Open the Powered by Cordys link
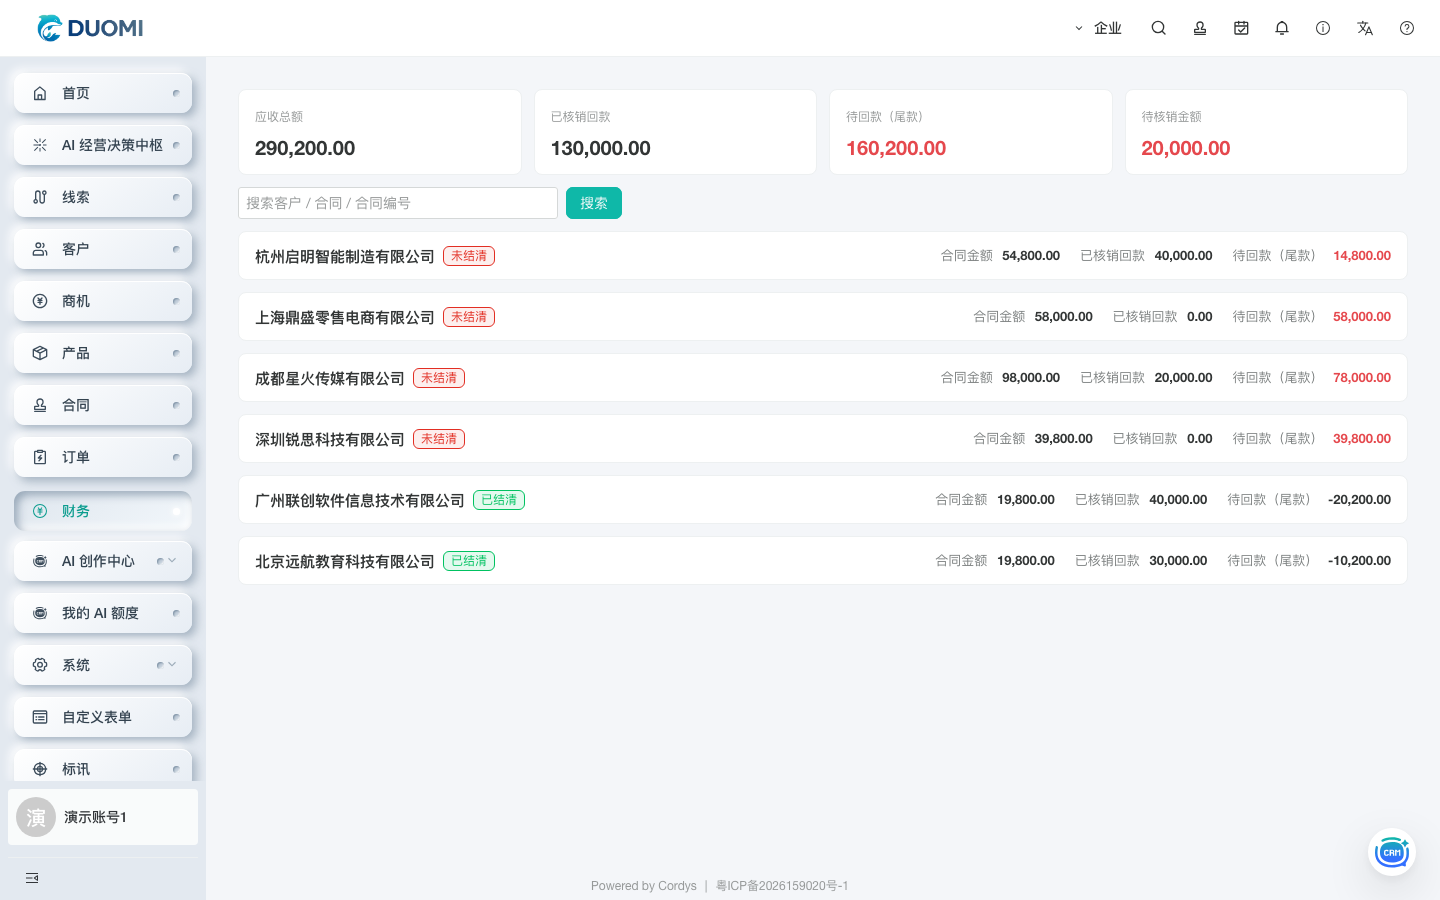1440x900 pixels. pos(644,886)
